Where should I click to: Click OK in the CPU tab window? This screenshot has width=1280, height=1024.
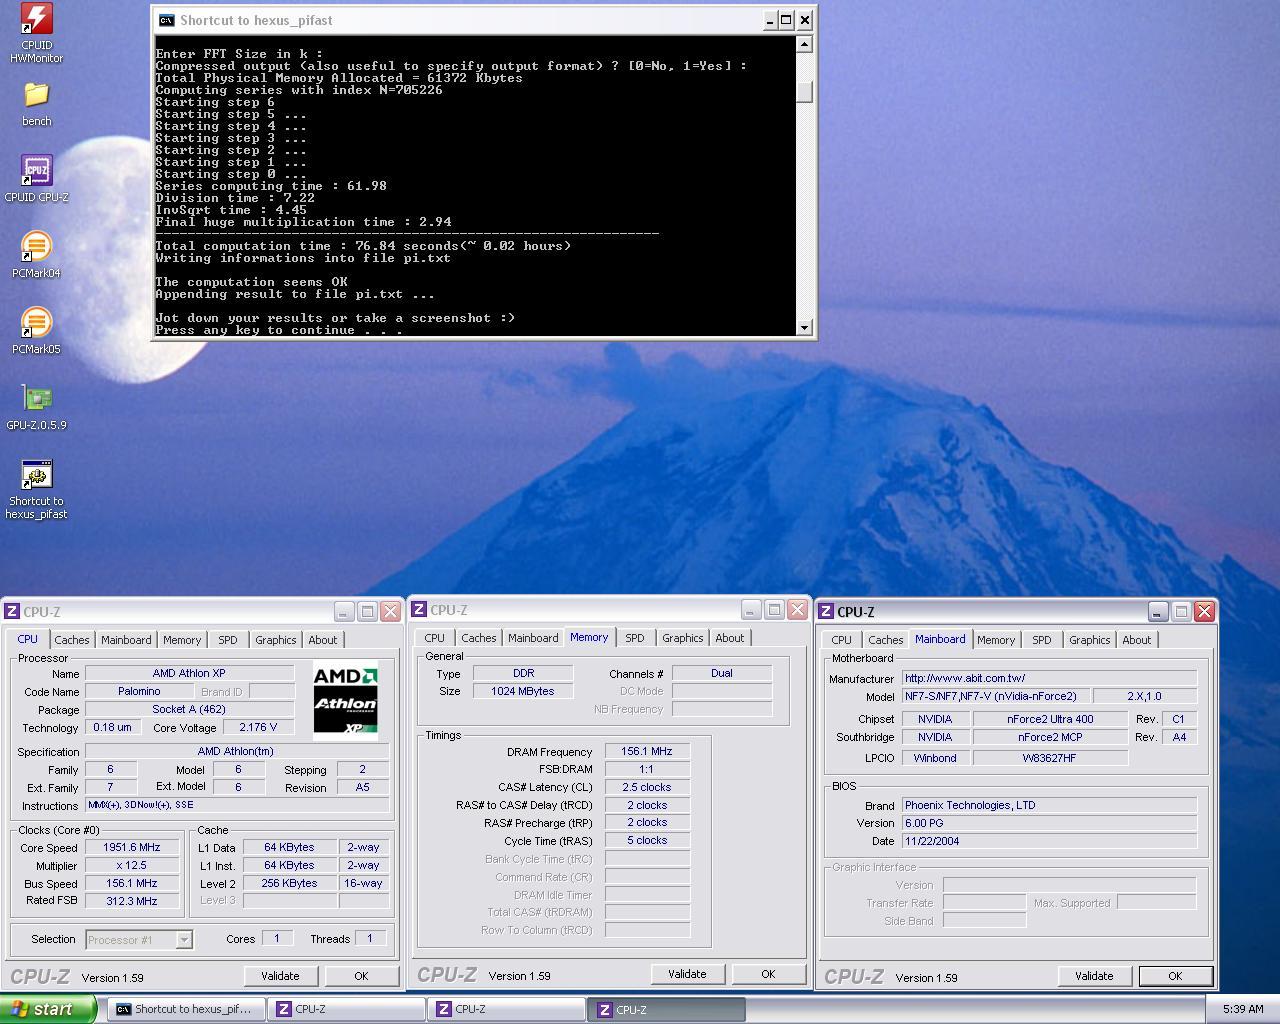point(361,976)
